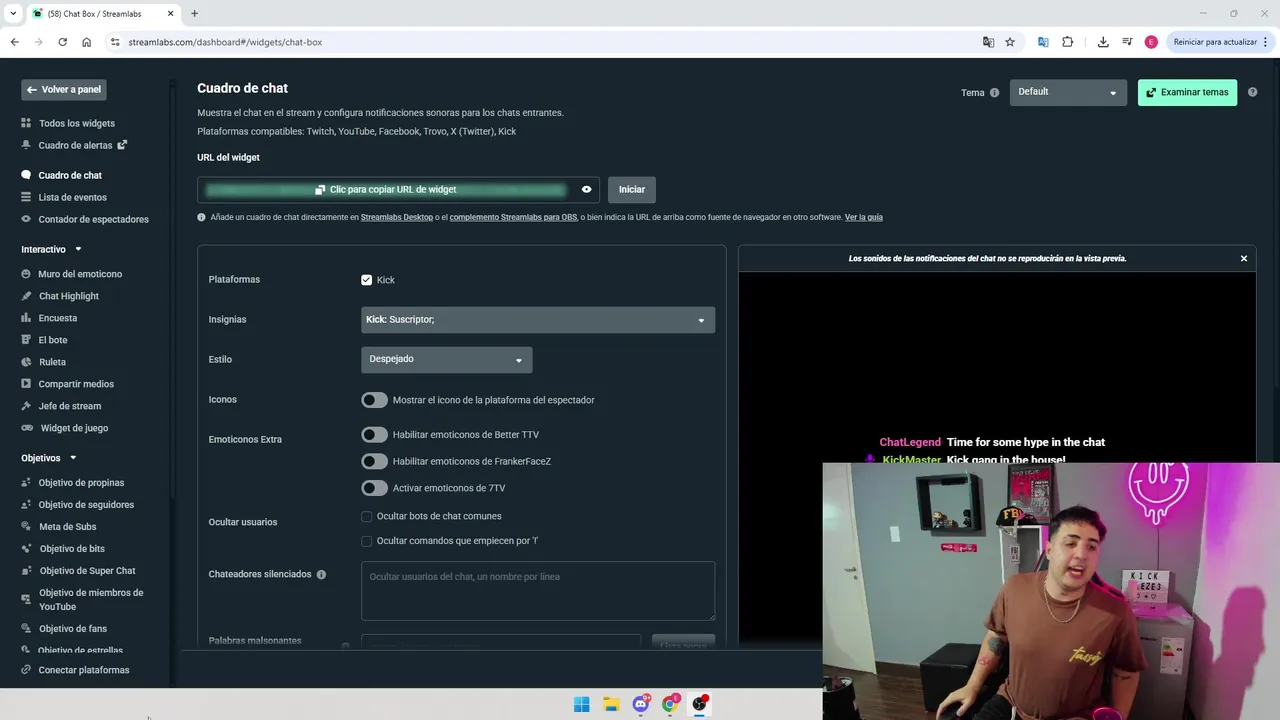Activate 7TV emoticons toggle
The height and width of the screenshot is (720, 1280).
pos(374,488)
